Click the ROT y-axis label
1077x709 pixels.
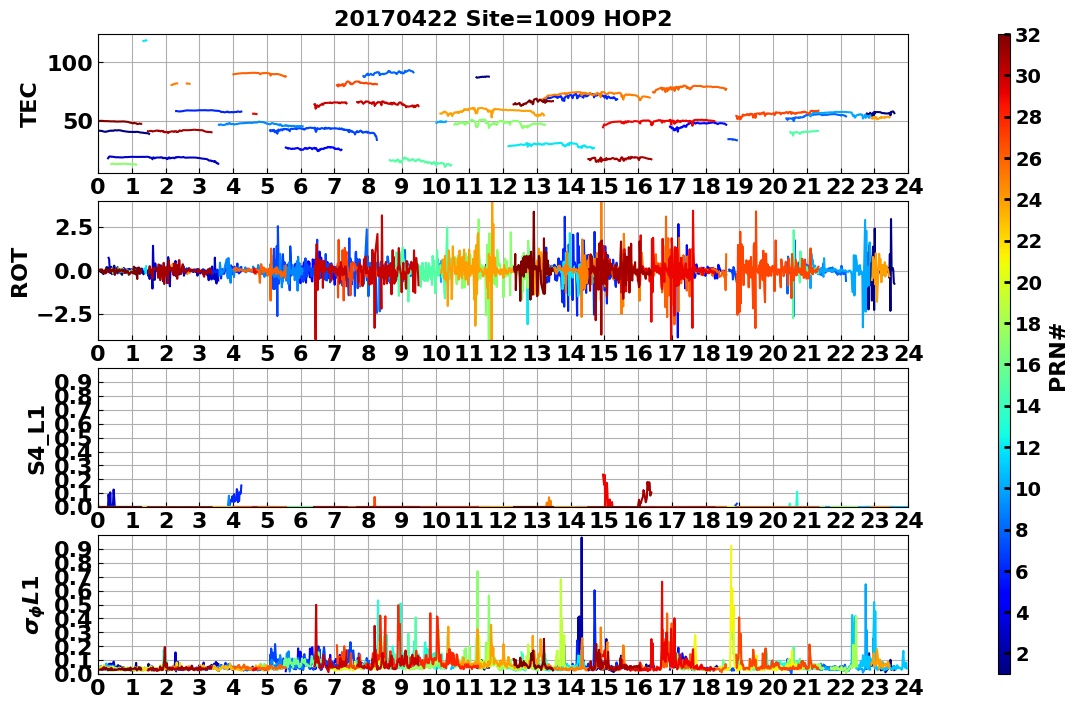point(21,273)
